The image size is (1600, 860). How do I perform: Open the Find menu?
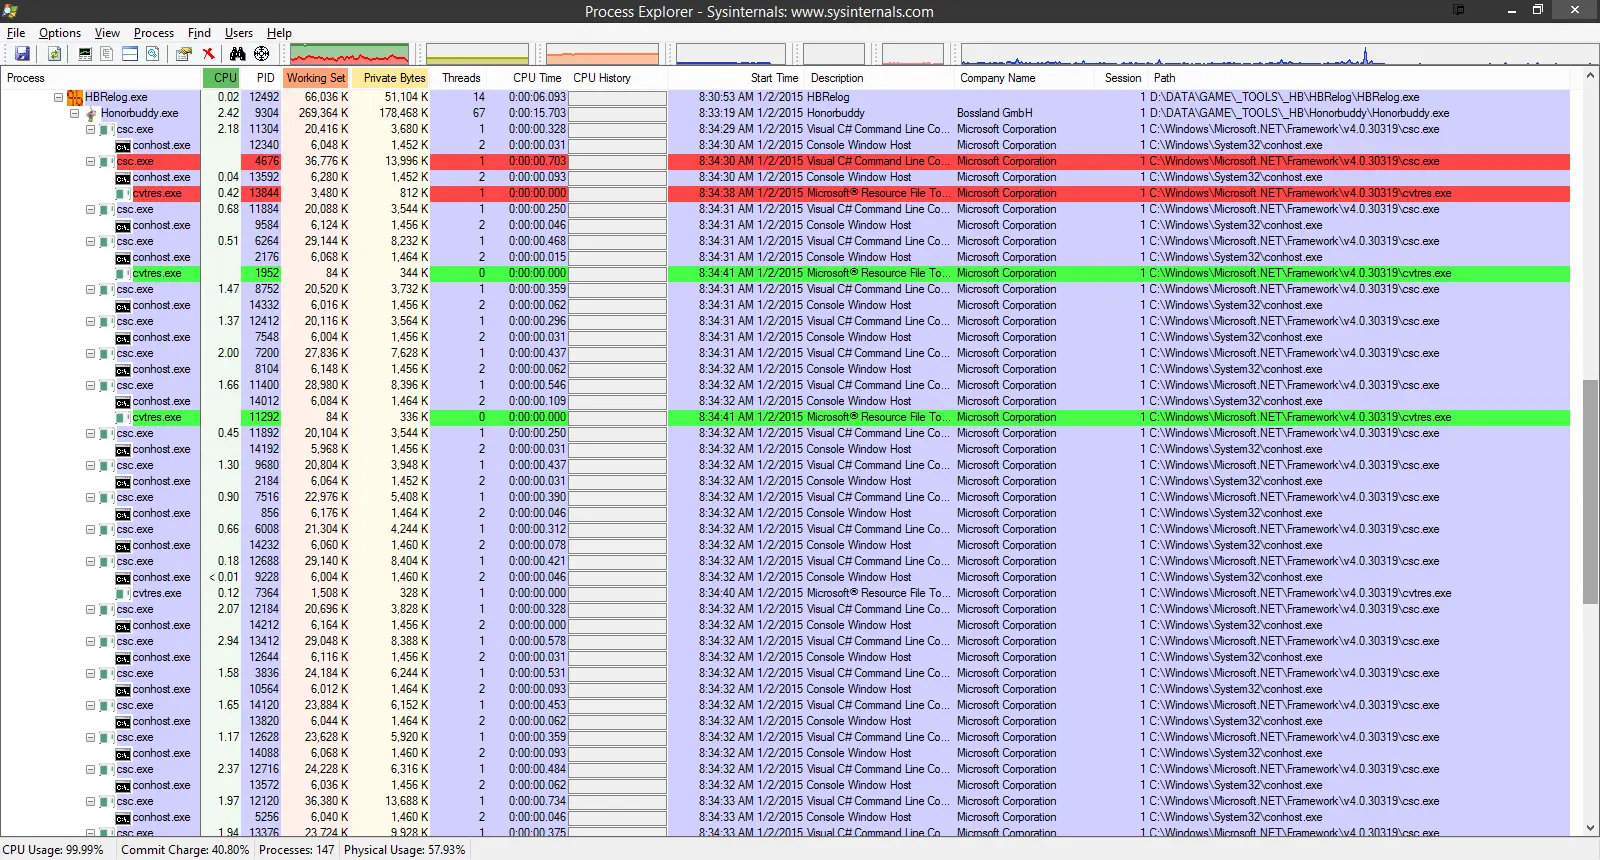point(200,33)
